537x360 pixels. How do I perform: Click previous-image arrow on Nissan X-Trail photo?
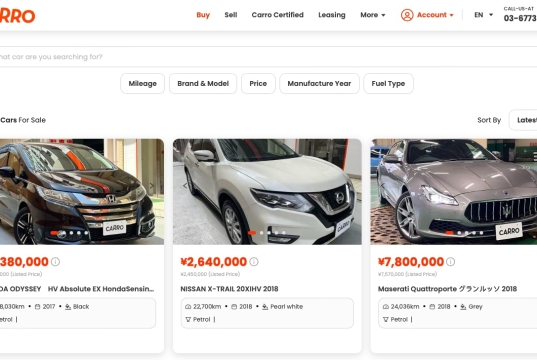(x=185, y=186)
